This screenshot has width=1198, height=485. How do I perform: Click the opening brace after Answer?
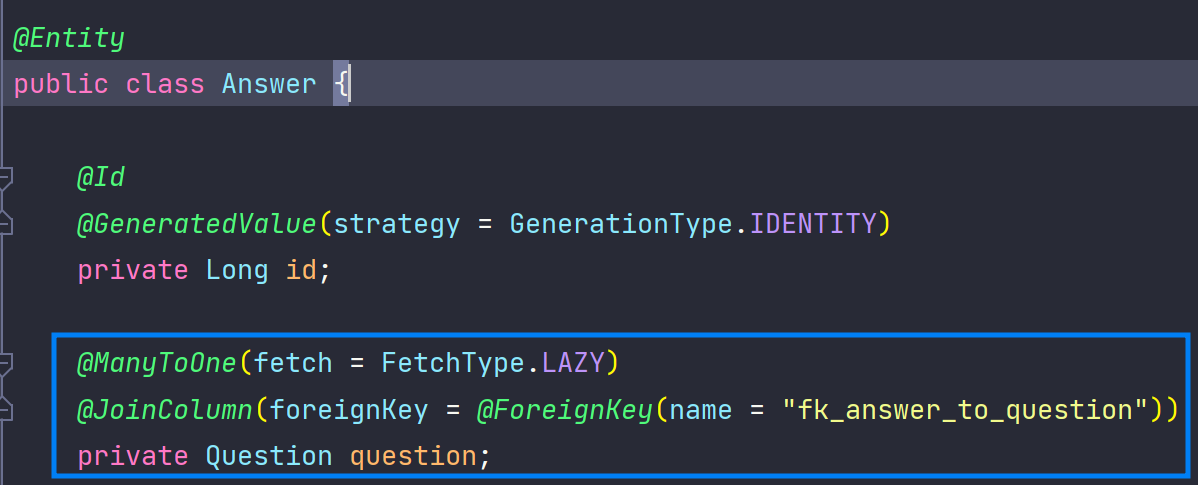(342, 84)
